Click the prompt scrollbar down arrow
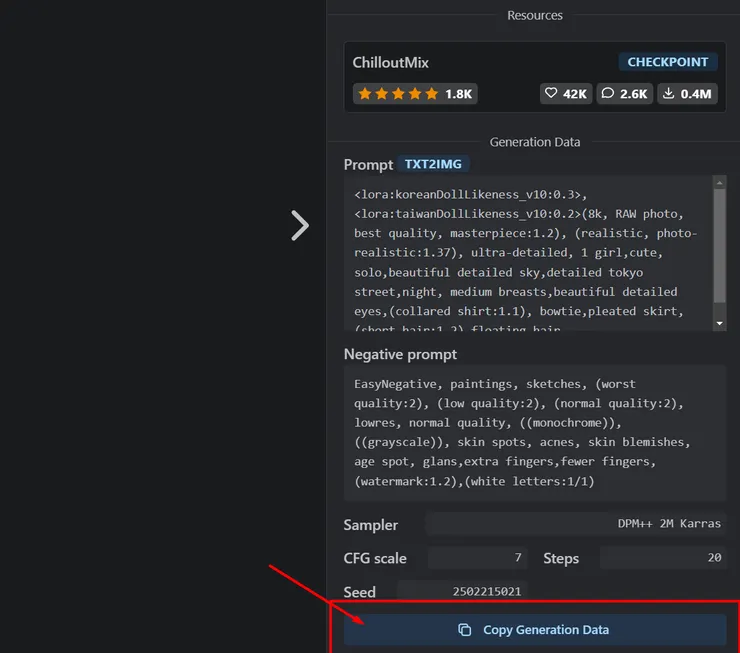 pos(719,324)
